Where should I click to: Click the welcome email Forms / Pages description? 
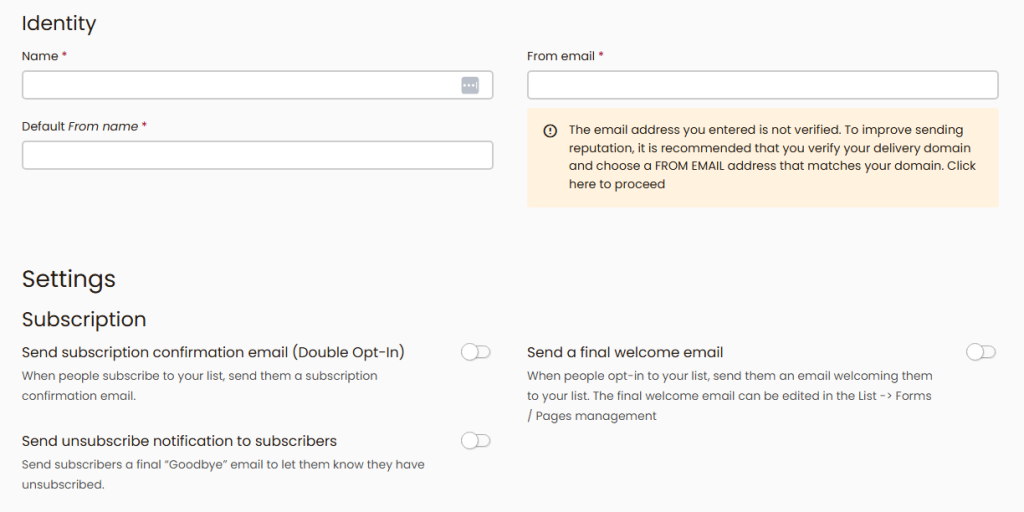click(729, 396)
